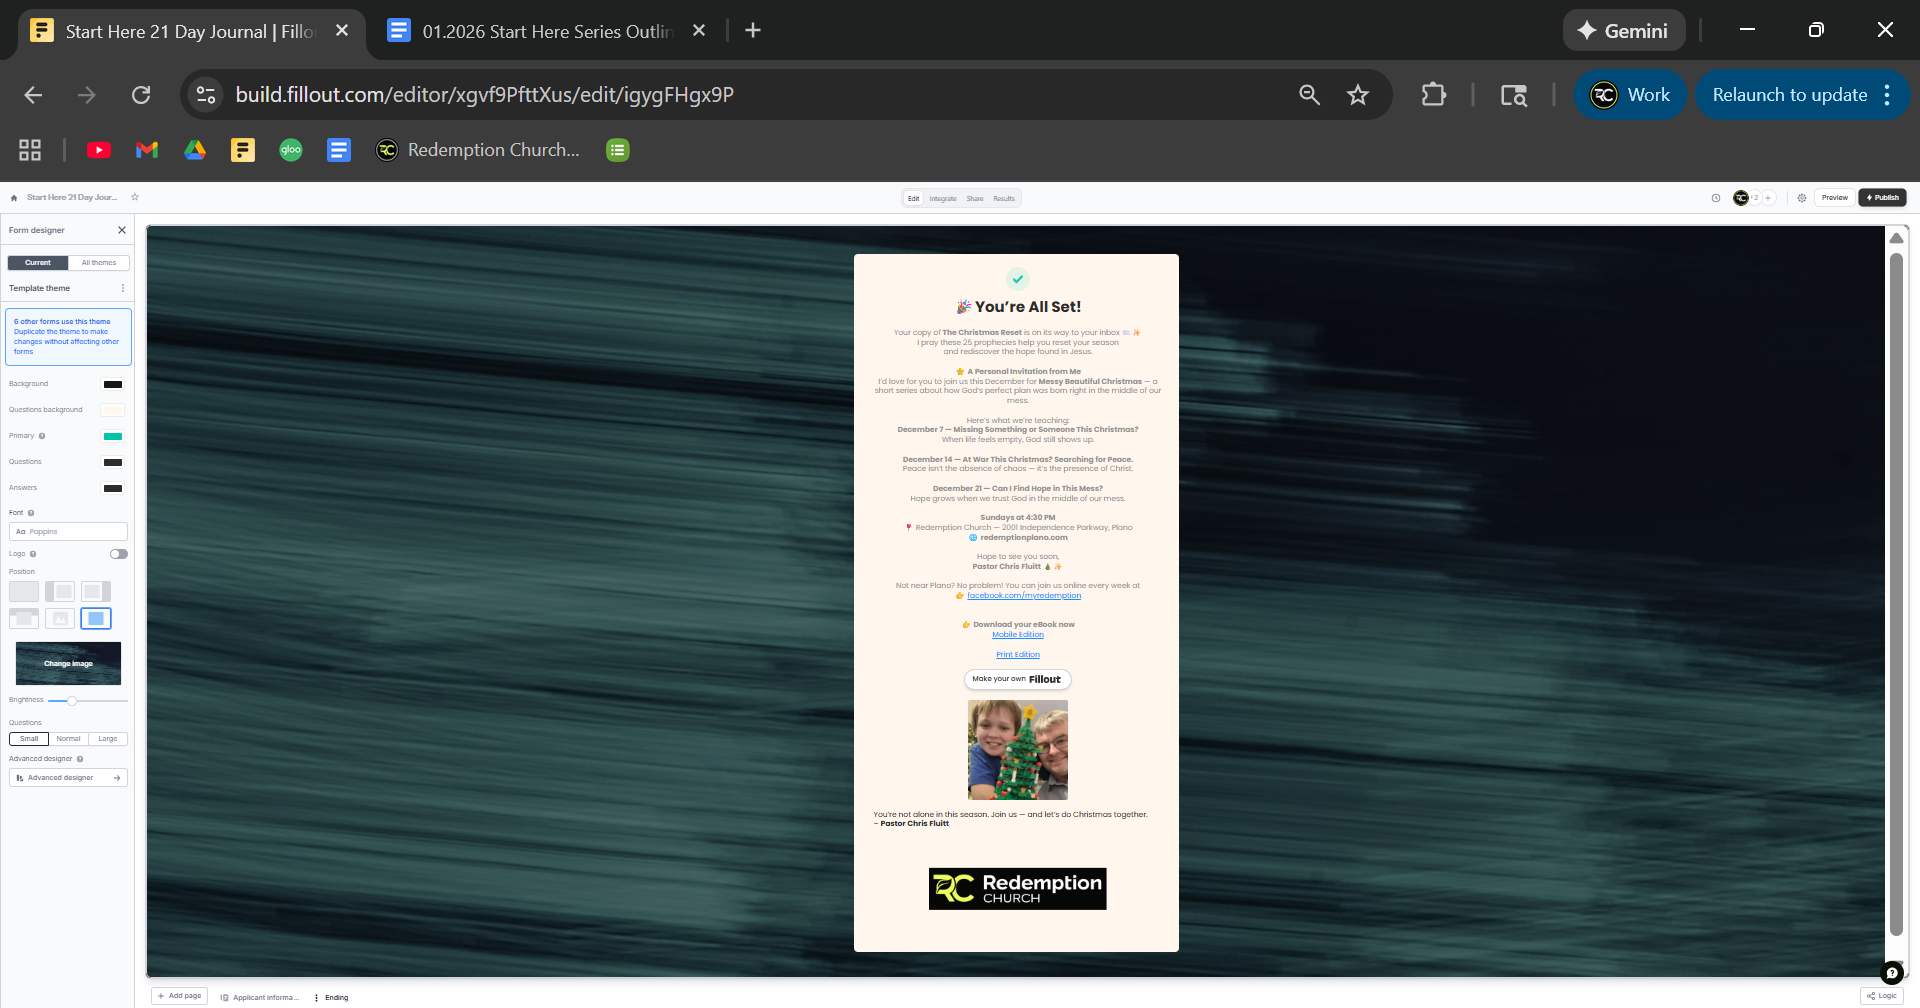Click the Publish button

click(1882, 198)
